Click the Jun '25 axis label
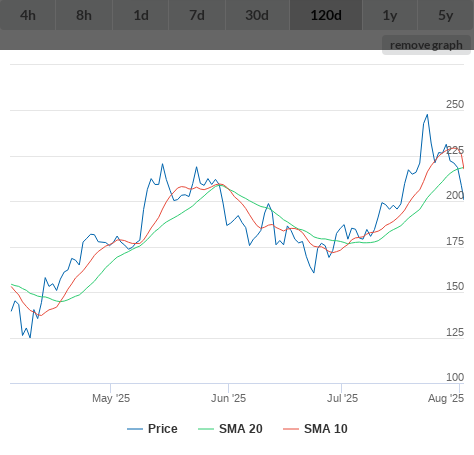Viewport: 474px width, 455px height. click(x=229, y=398)
